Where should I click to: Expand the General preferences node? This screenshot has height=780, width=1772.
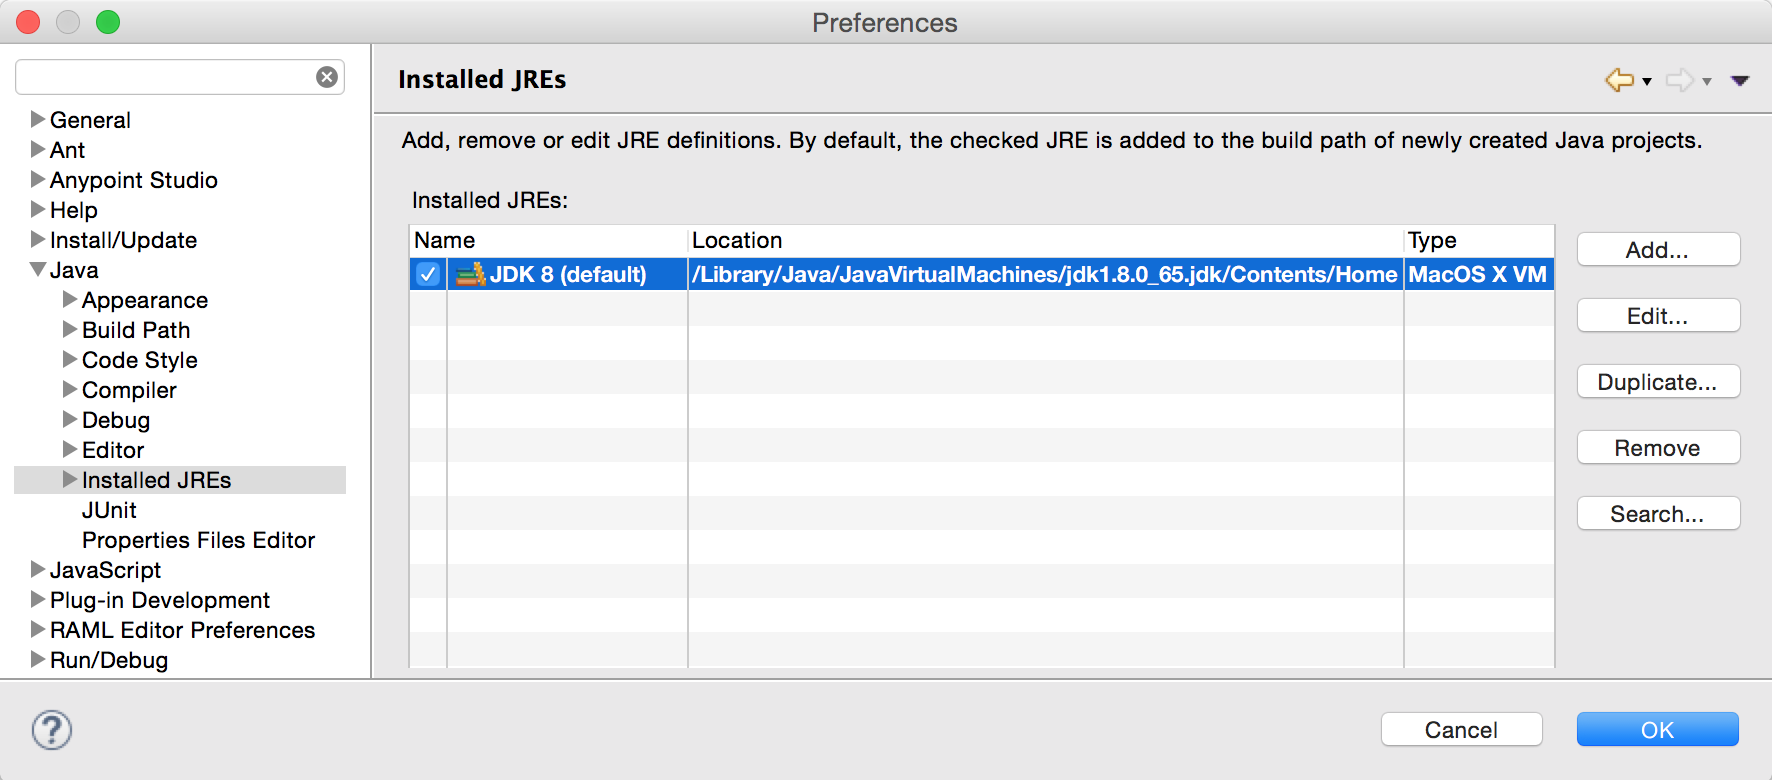pyautogui.click(x=38, y=120)
